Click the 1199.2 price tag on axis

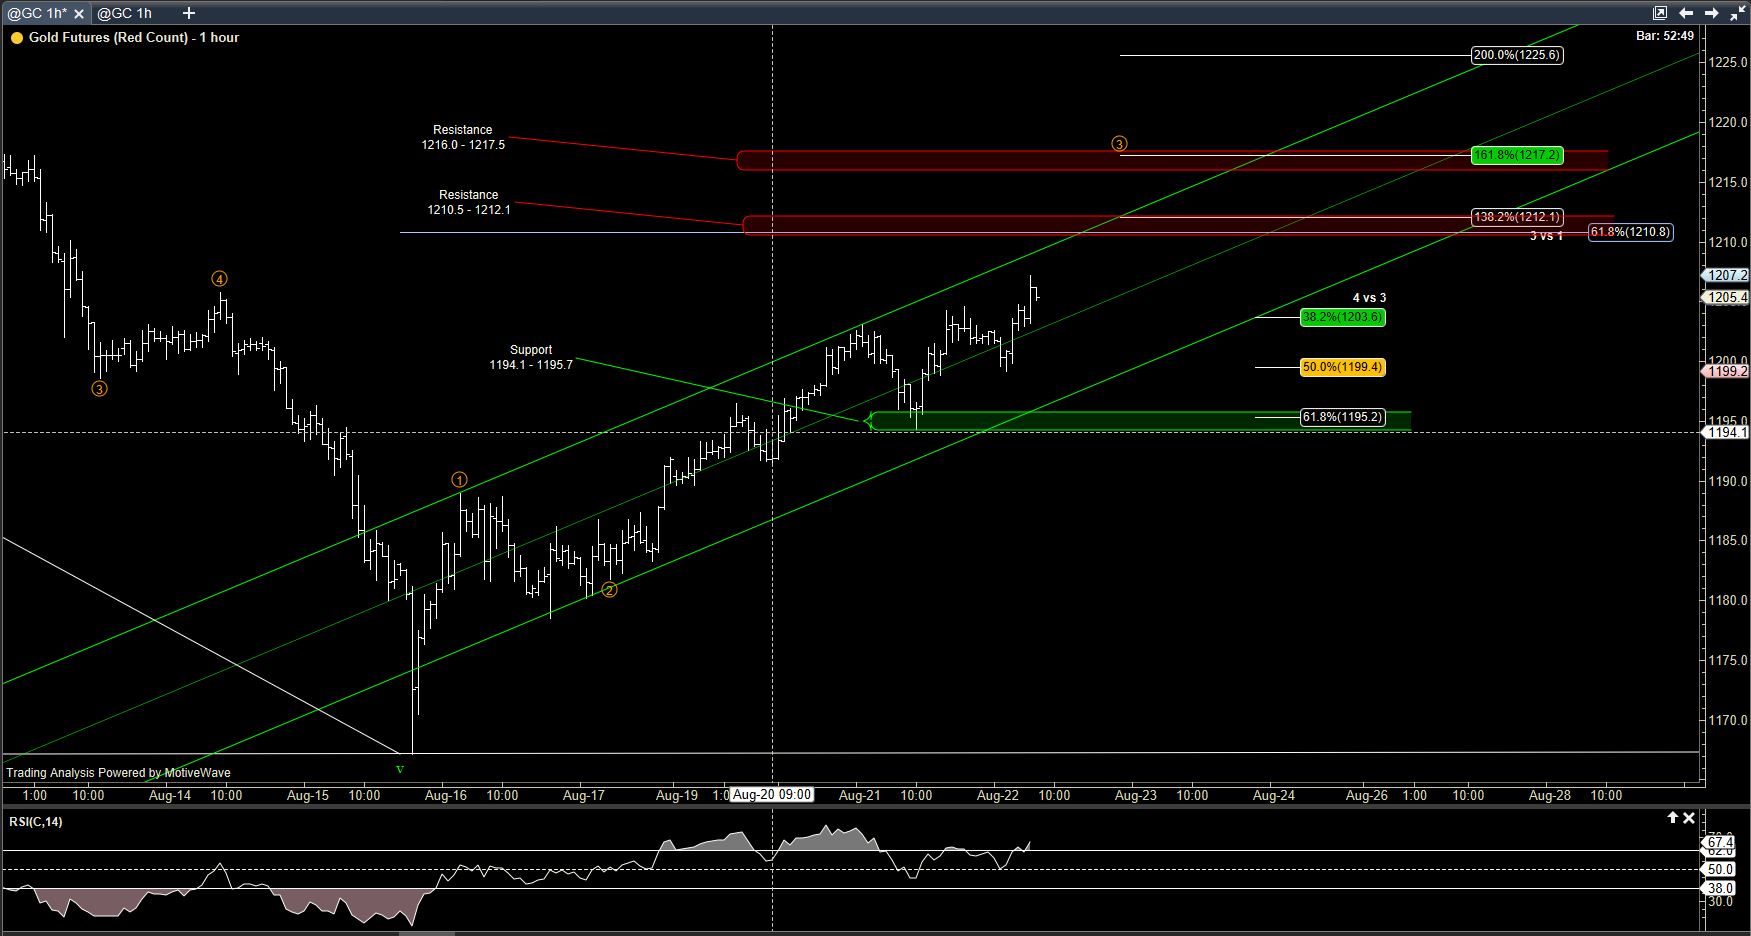tap(1727, 371)
